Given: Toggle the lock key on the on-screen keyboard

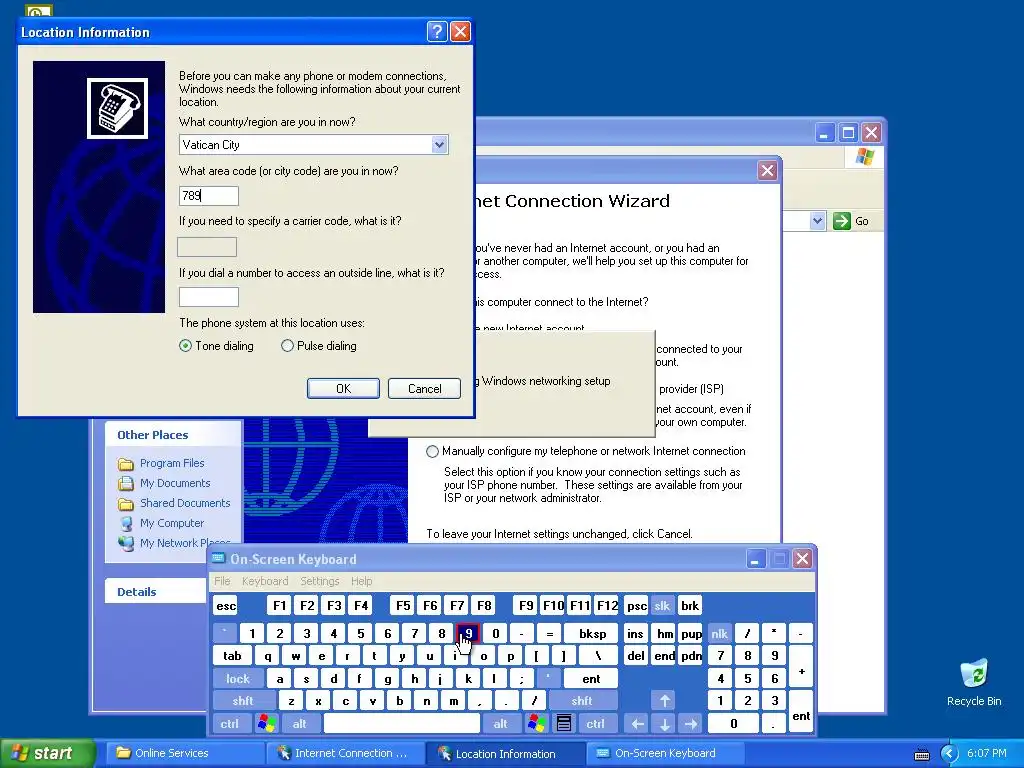Looking at the screenshot, I should tap(238, 679).
